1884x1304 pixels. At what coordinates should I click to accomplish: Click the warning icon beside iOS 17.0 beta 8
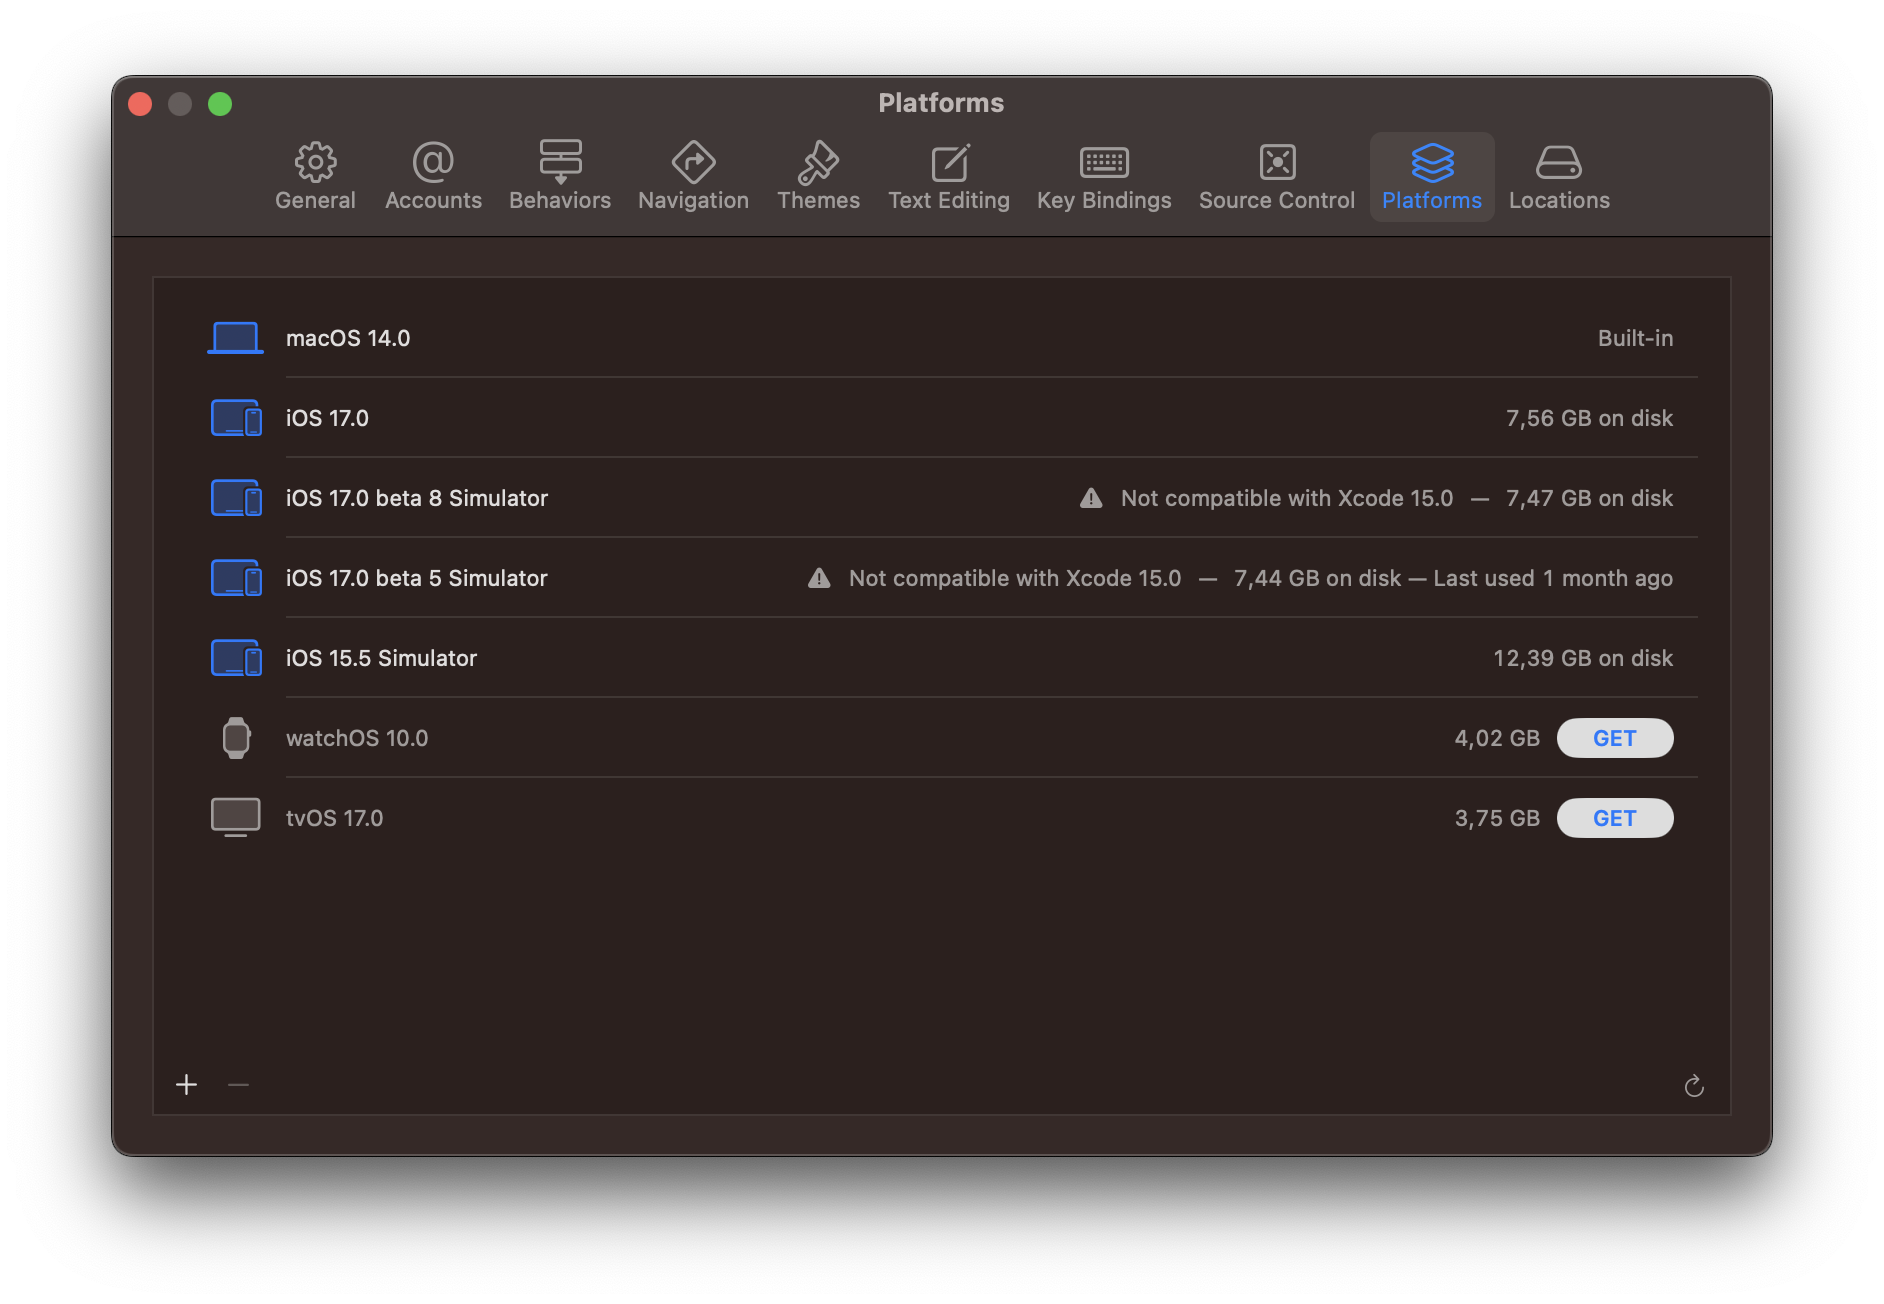(1089, 497)
